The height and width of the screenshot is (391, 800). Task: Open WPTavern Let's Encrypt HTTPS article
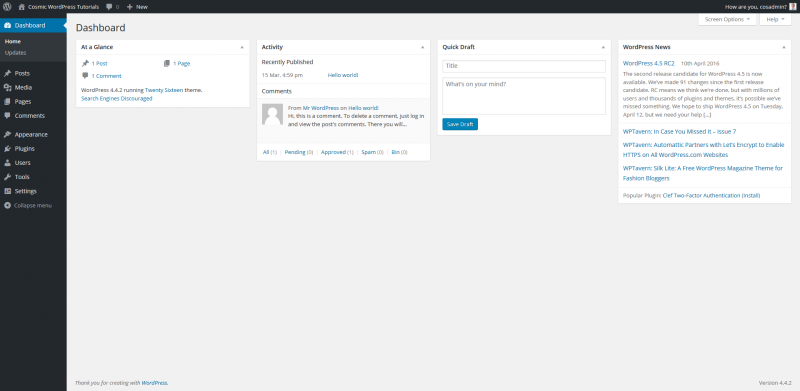coord(704,150)
